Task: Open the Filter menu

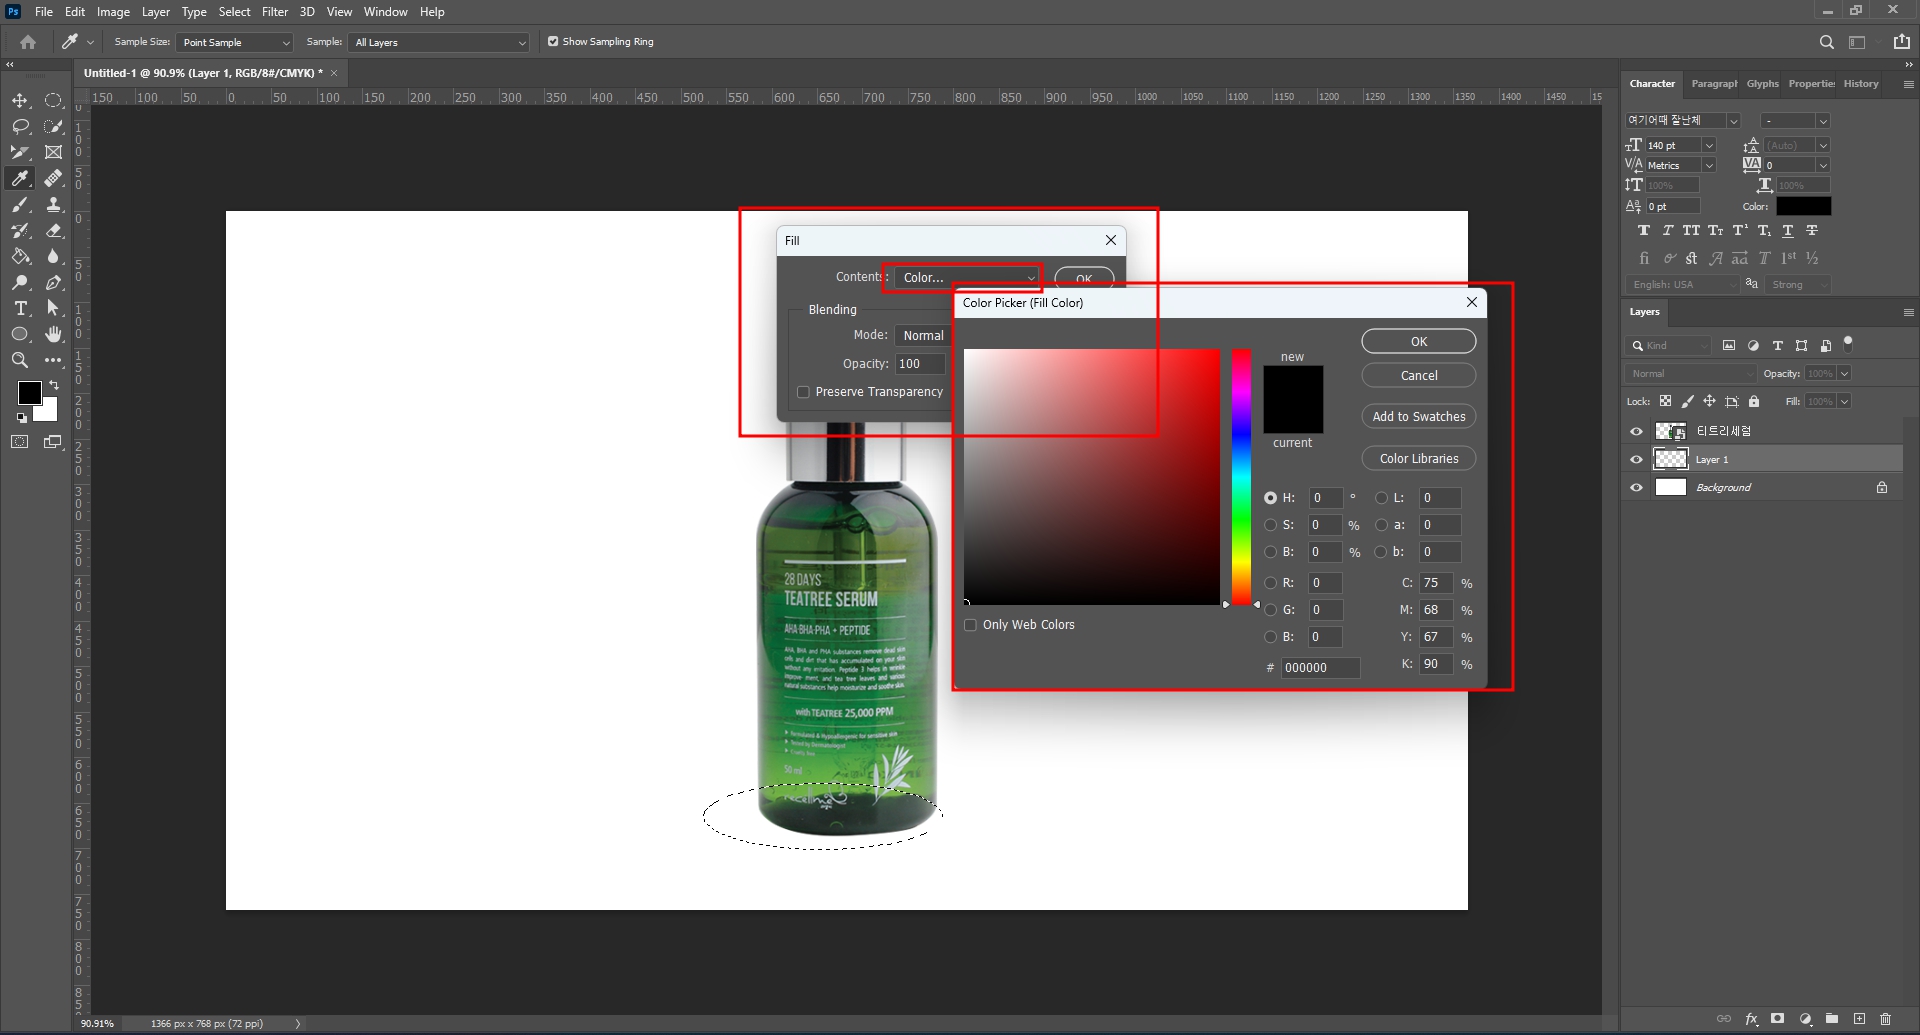Action: point(275,12)
